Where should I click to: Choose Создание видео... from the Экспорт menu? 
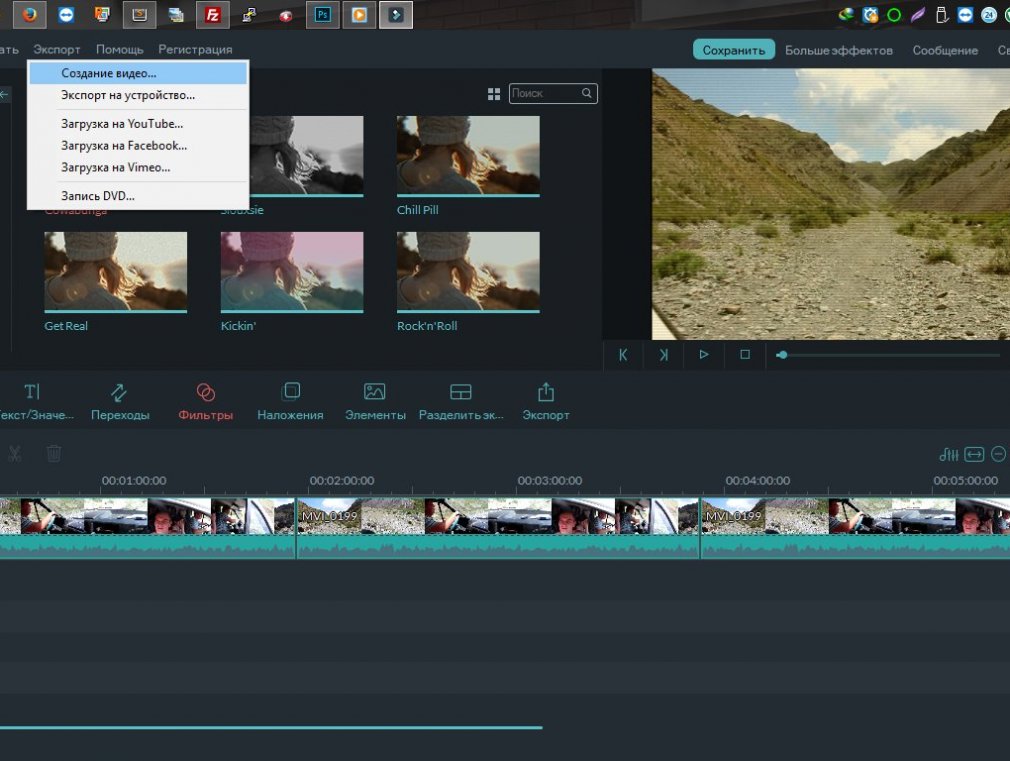(x=109, y=73)
